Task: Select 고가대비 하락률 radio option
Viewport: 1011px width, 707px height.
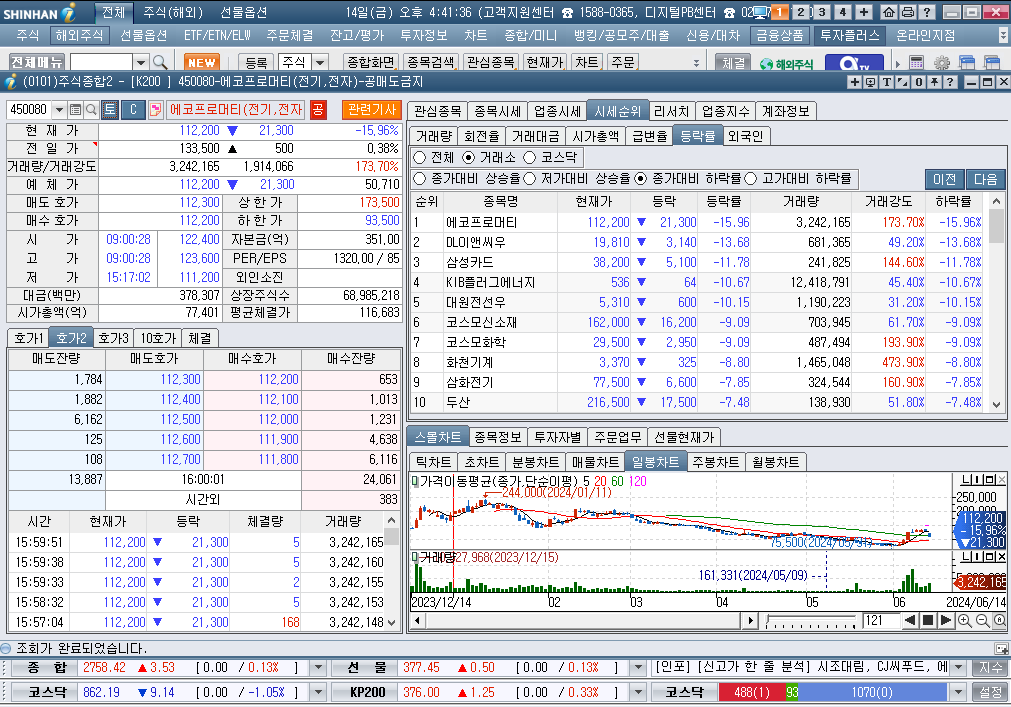Action: pos(751,178)
